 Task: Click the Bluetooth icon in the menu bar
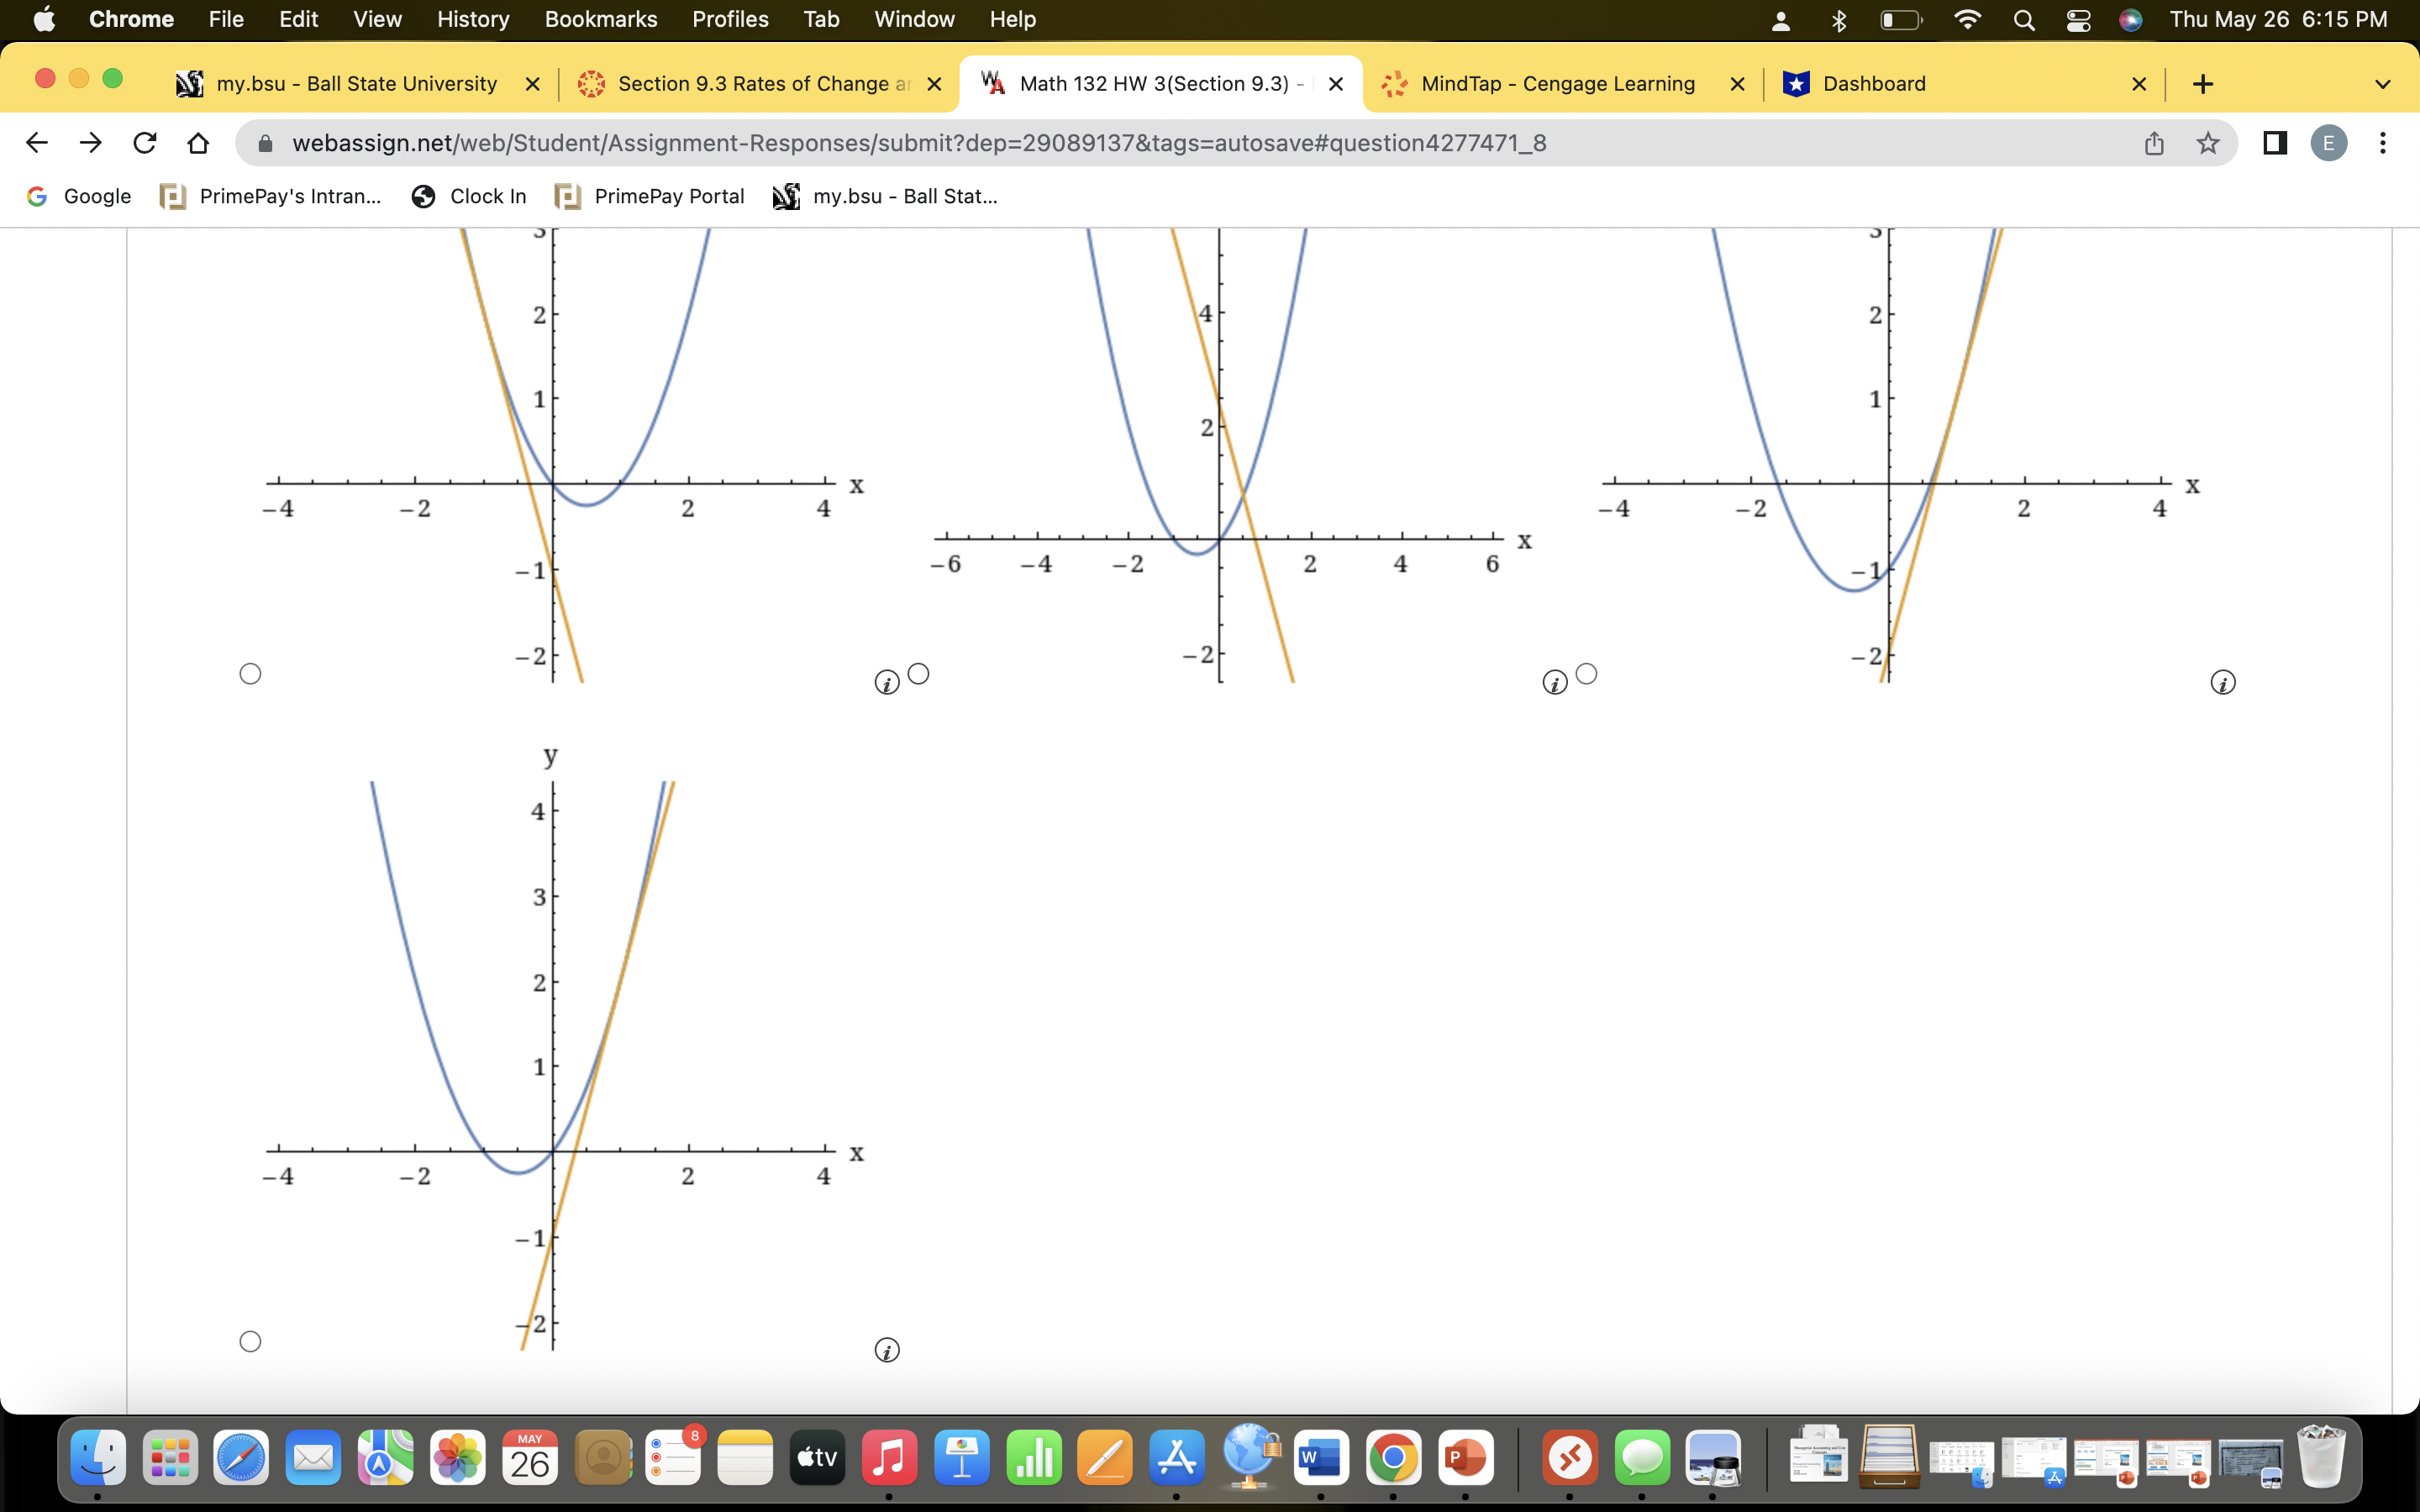pos(1839,20)
